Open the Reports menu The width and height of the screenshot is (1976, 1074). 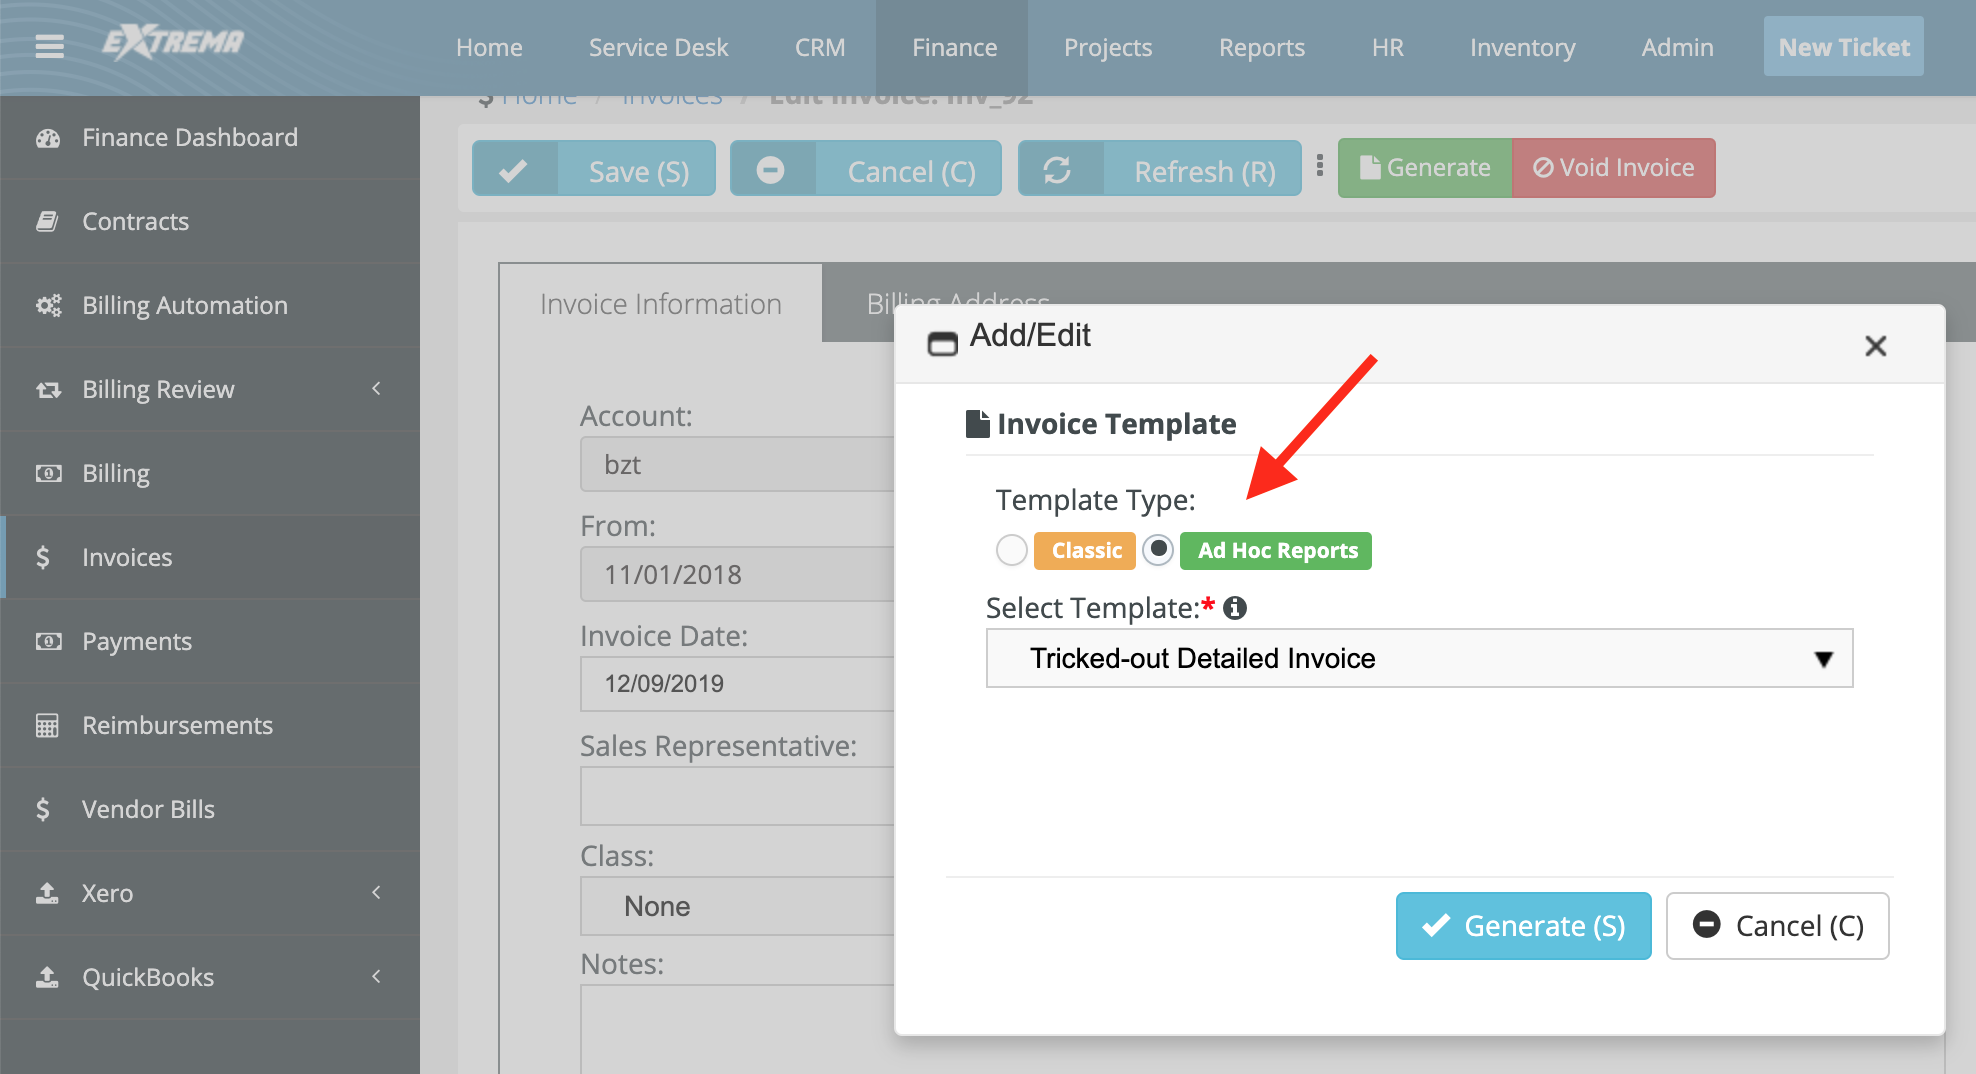click(1262, 47)
